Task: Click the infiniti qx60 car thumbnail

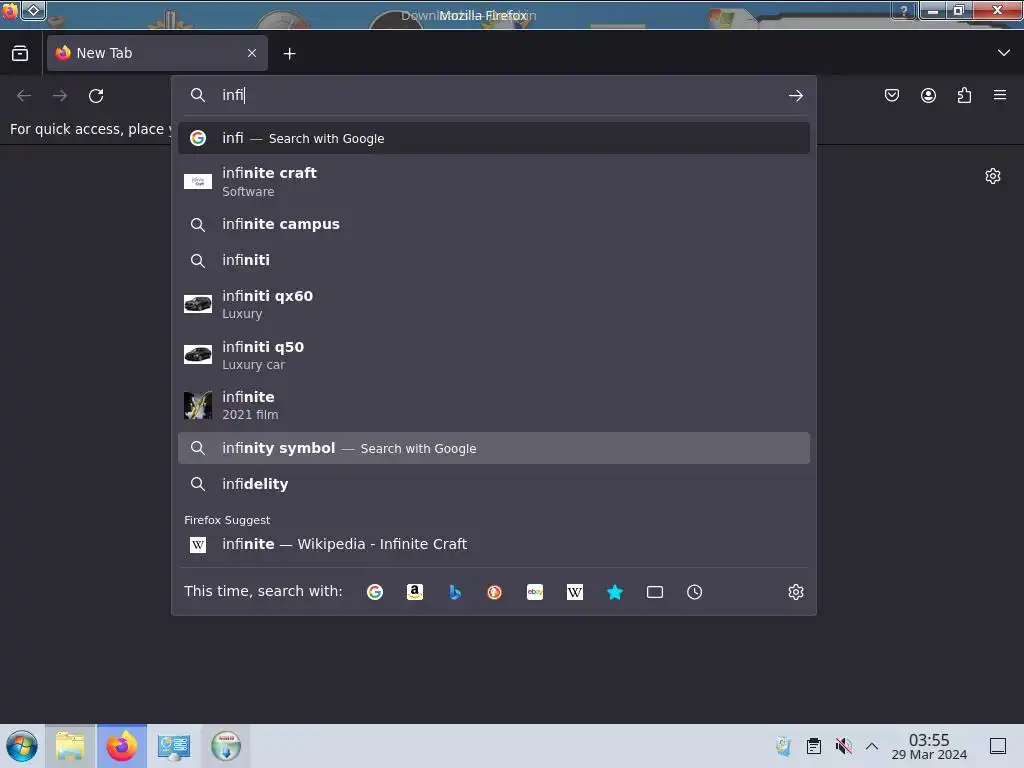Action: click(198, 304)
